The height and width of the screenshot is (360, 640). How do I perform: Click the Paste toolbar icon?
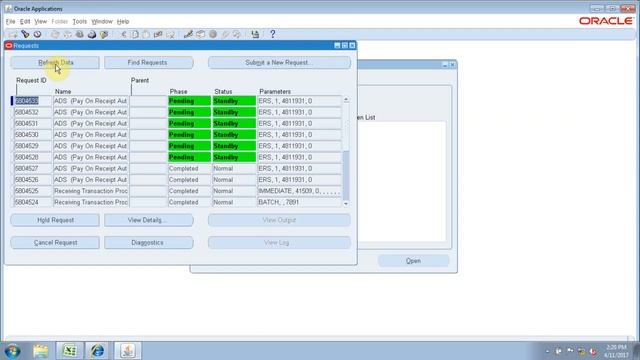[x=146, y=34]
